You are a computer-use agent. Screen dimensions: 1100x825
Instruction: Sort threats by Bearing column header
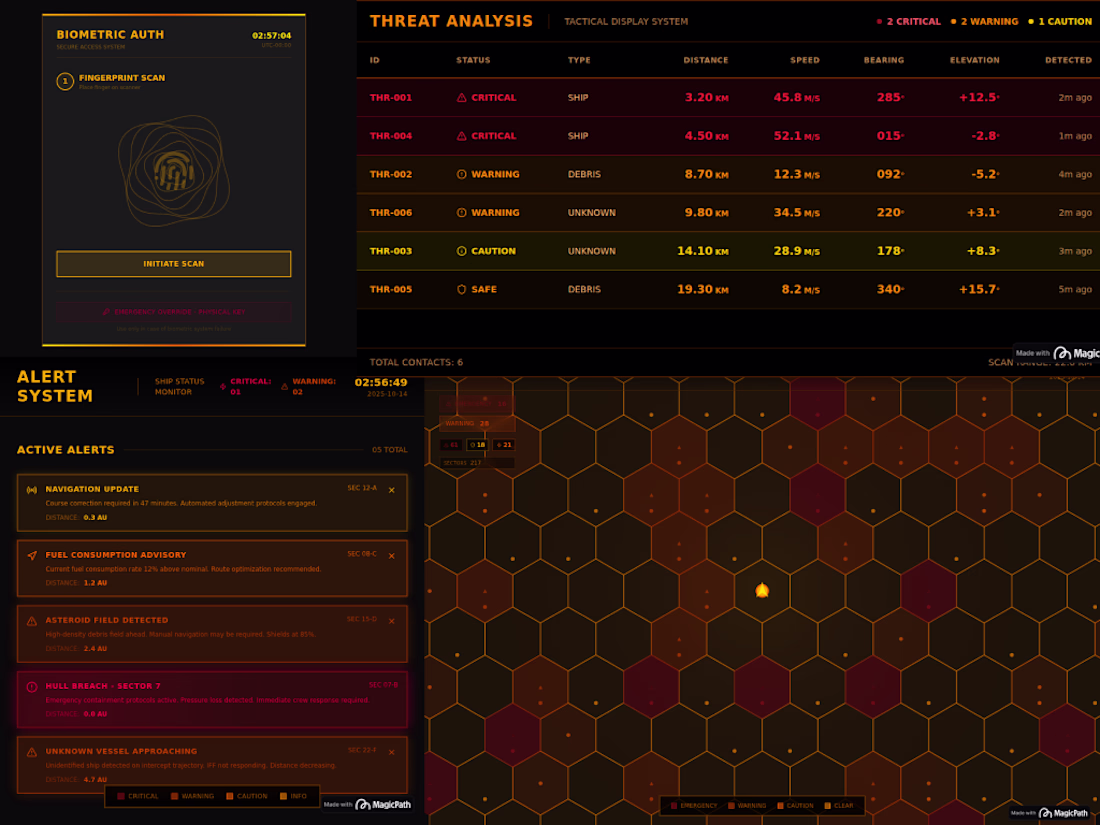(x=883, y=60)
